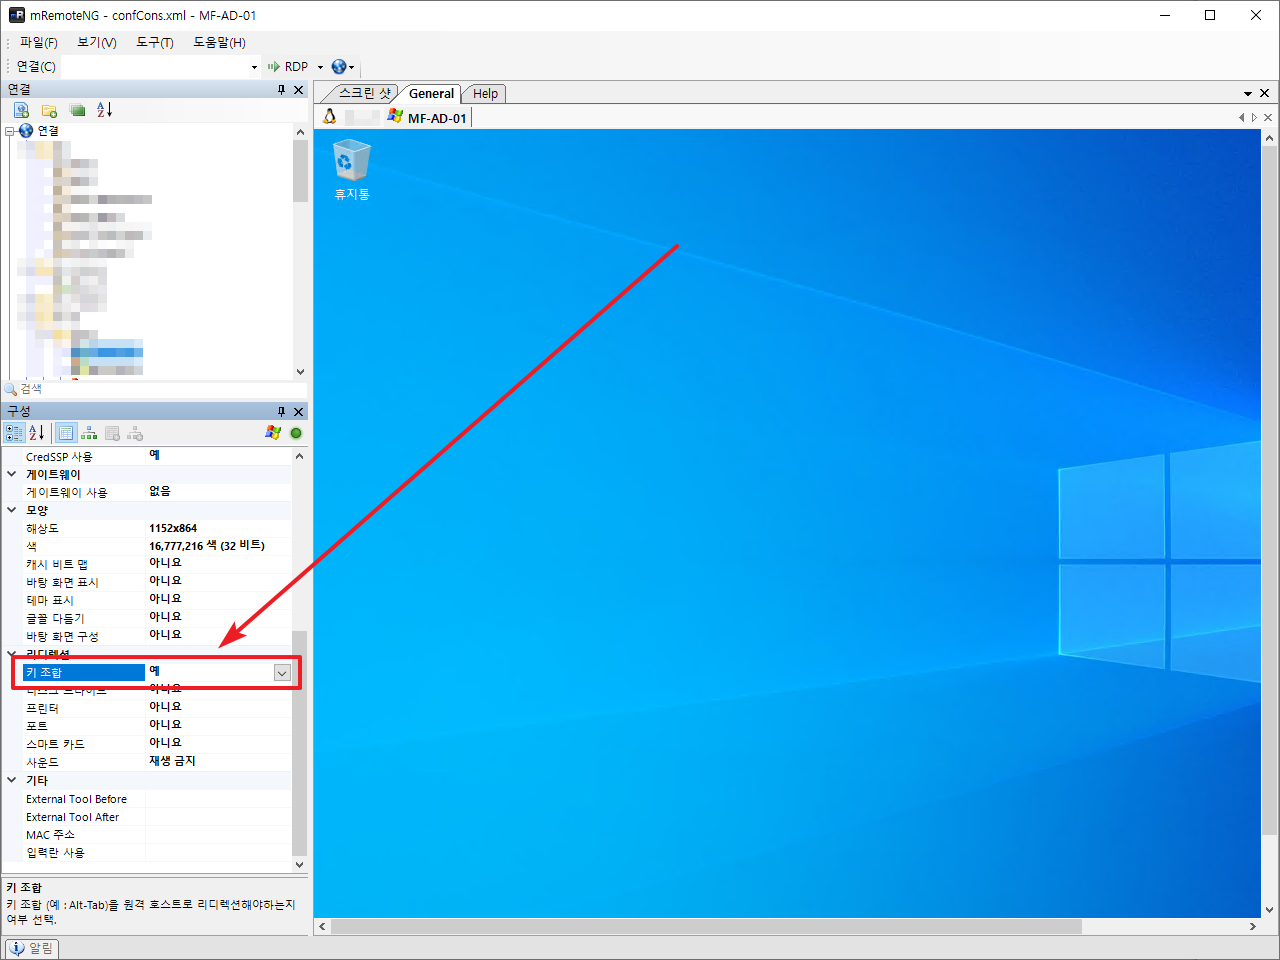Open the 키 조합 value dropdown
Image resolution: width=1280 pixels, height=960 pixels.
282,673
